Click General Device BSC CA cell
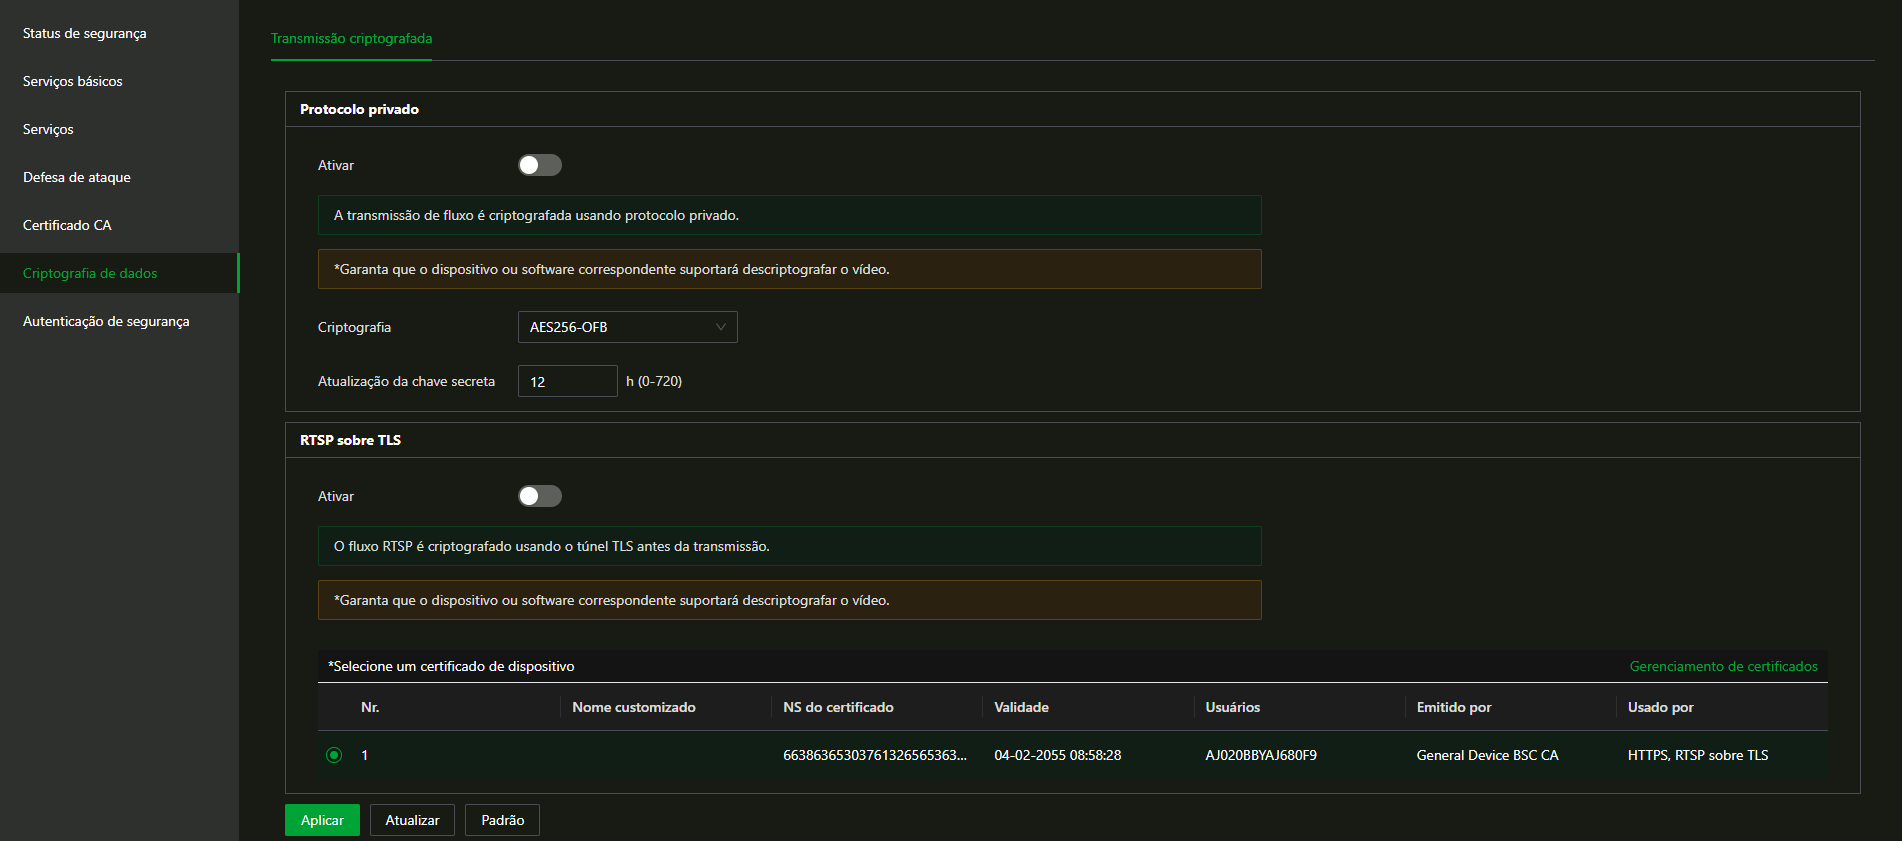 click(1487, 755)
